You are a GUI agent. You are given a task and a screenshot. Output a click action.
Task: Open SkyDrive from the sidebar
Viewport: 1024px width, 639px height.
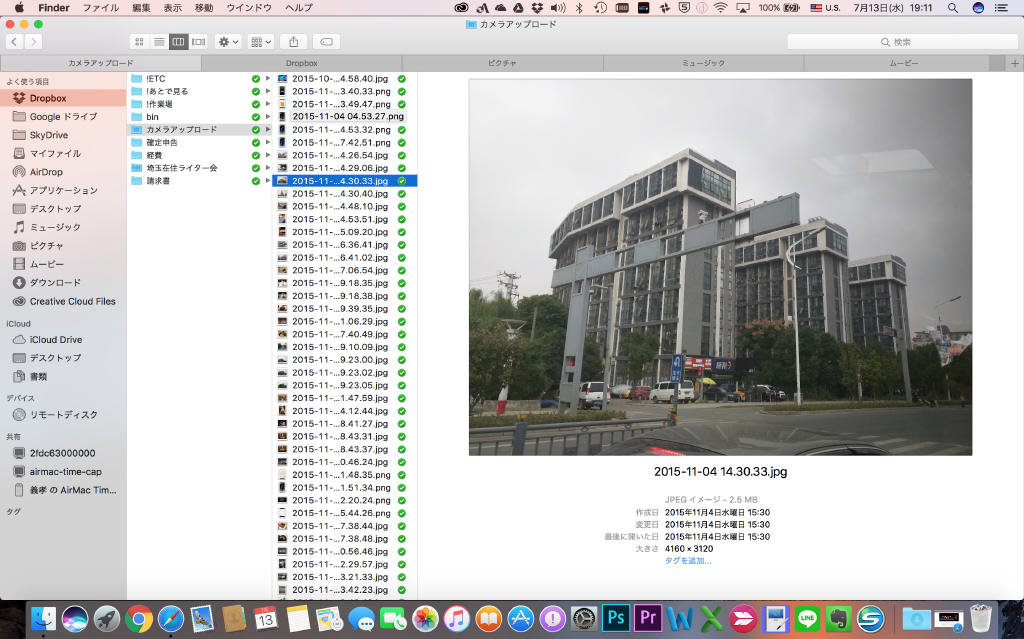(63, 135)
